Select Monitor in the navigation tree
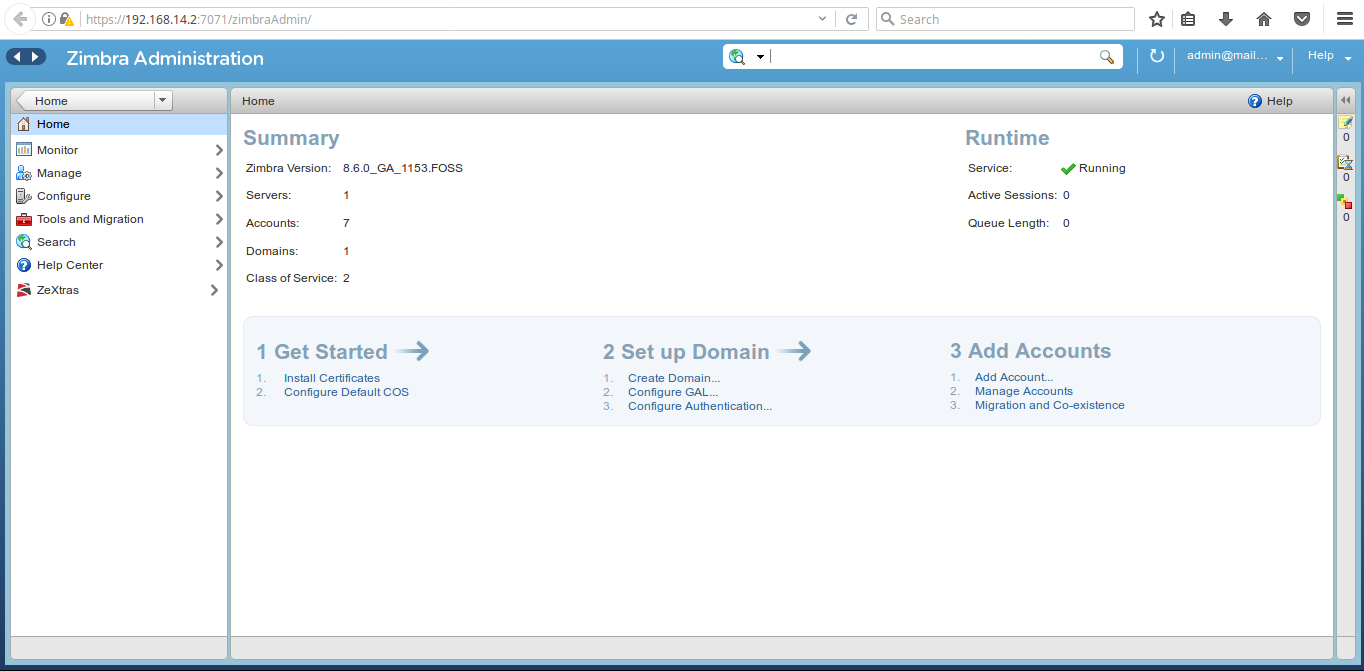The image size is (1364, 671). coord(119,150)
